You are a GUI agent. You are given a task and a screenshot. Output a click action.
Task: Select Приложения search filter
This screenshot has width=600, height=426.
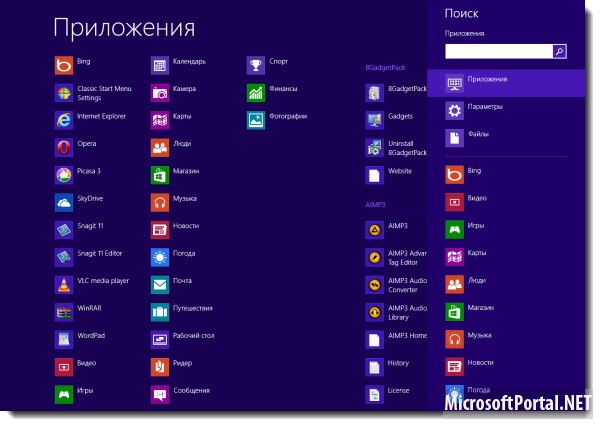[x=506, y=83]
